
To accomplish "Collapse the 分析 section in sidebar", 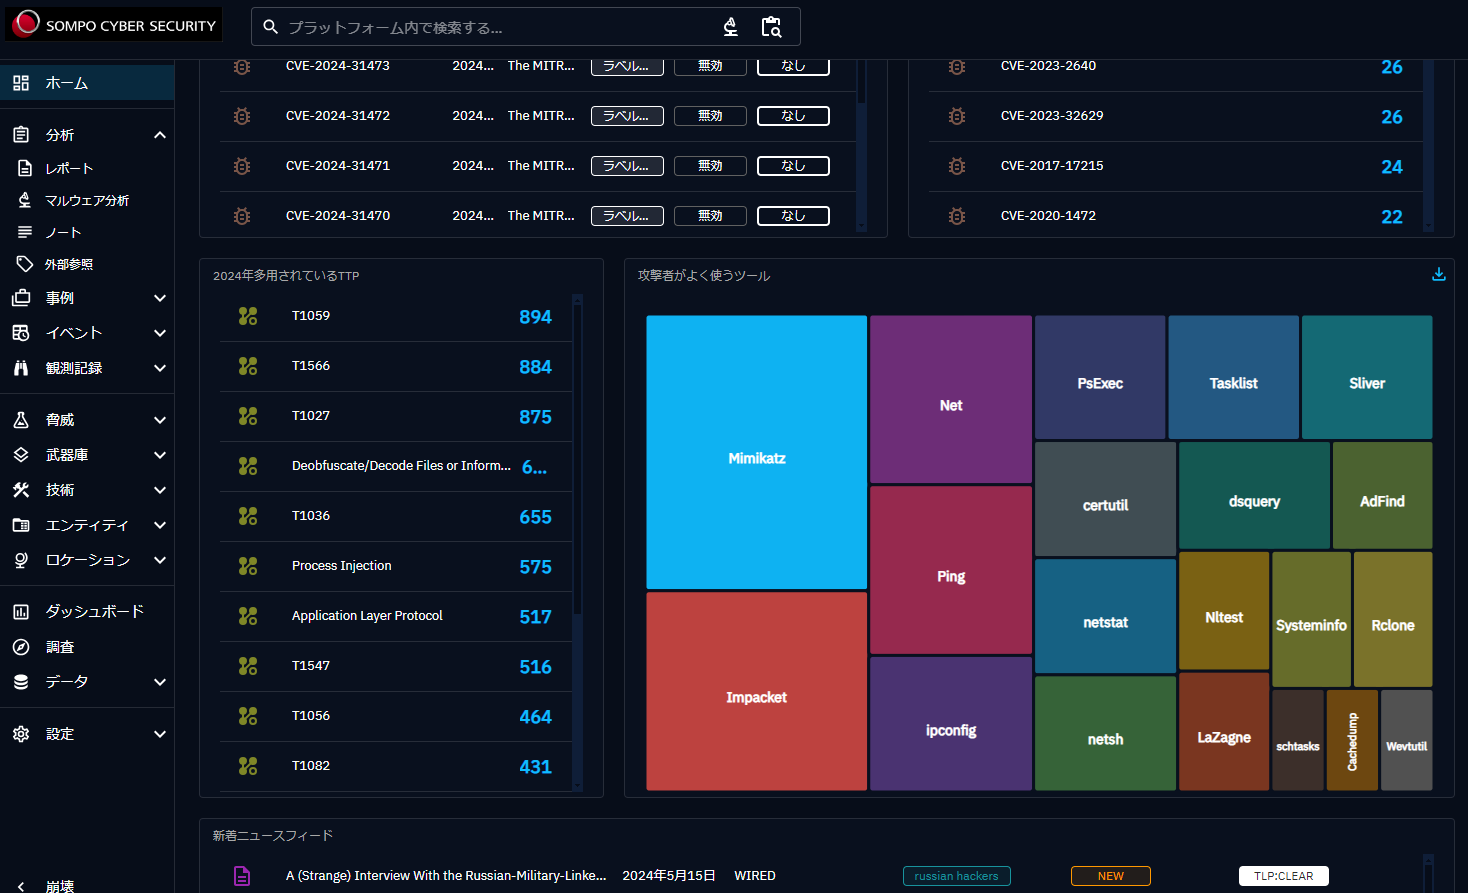I will (x=160, y=135).
